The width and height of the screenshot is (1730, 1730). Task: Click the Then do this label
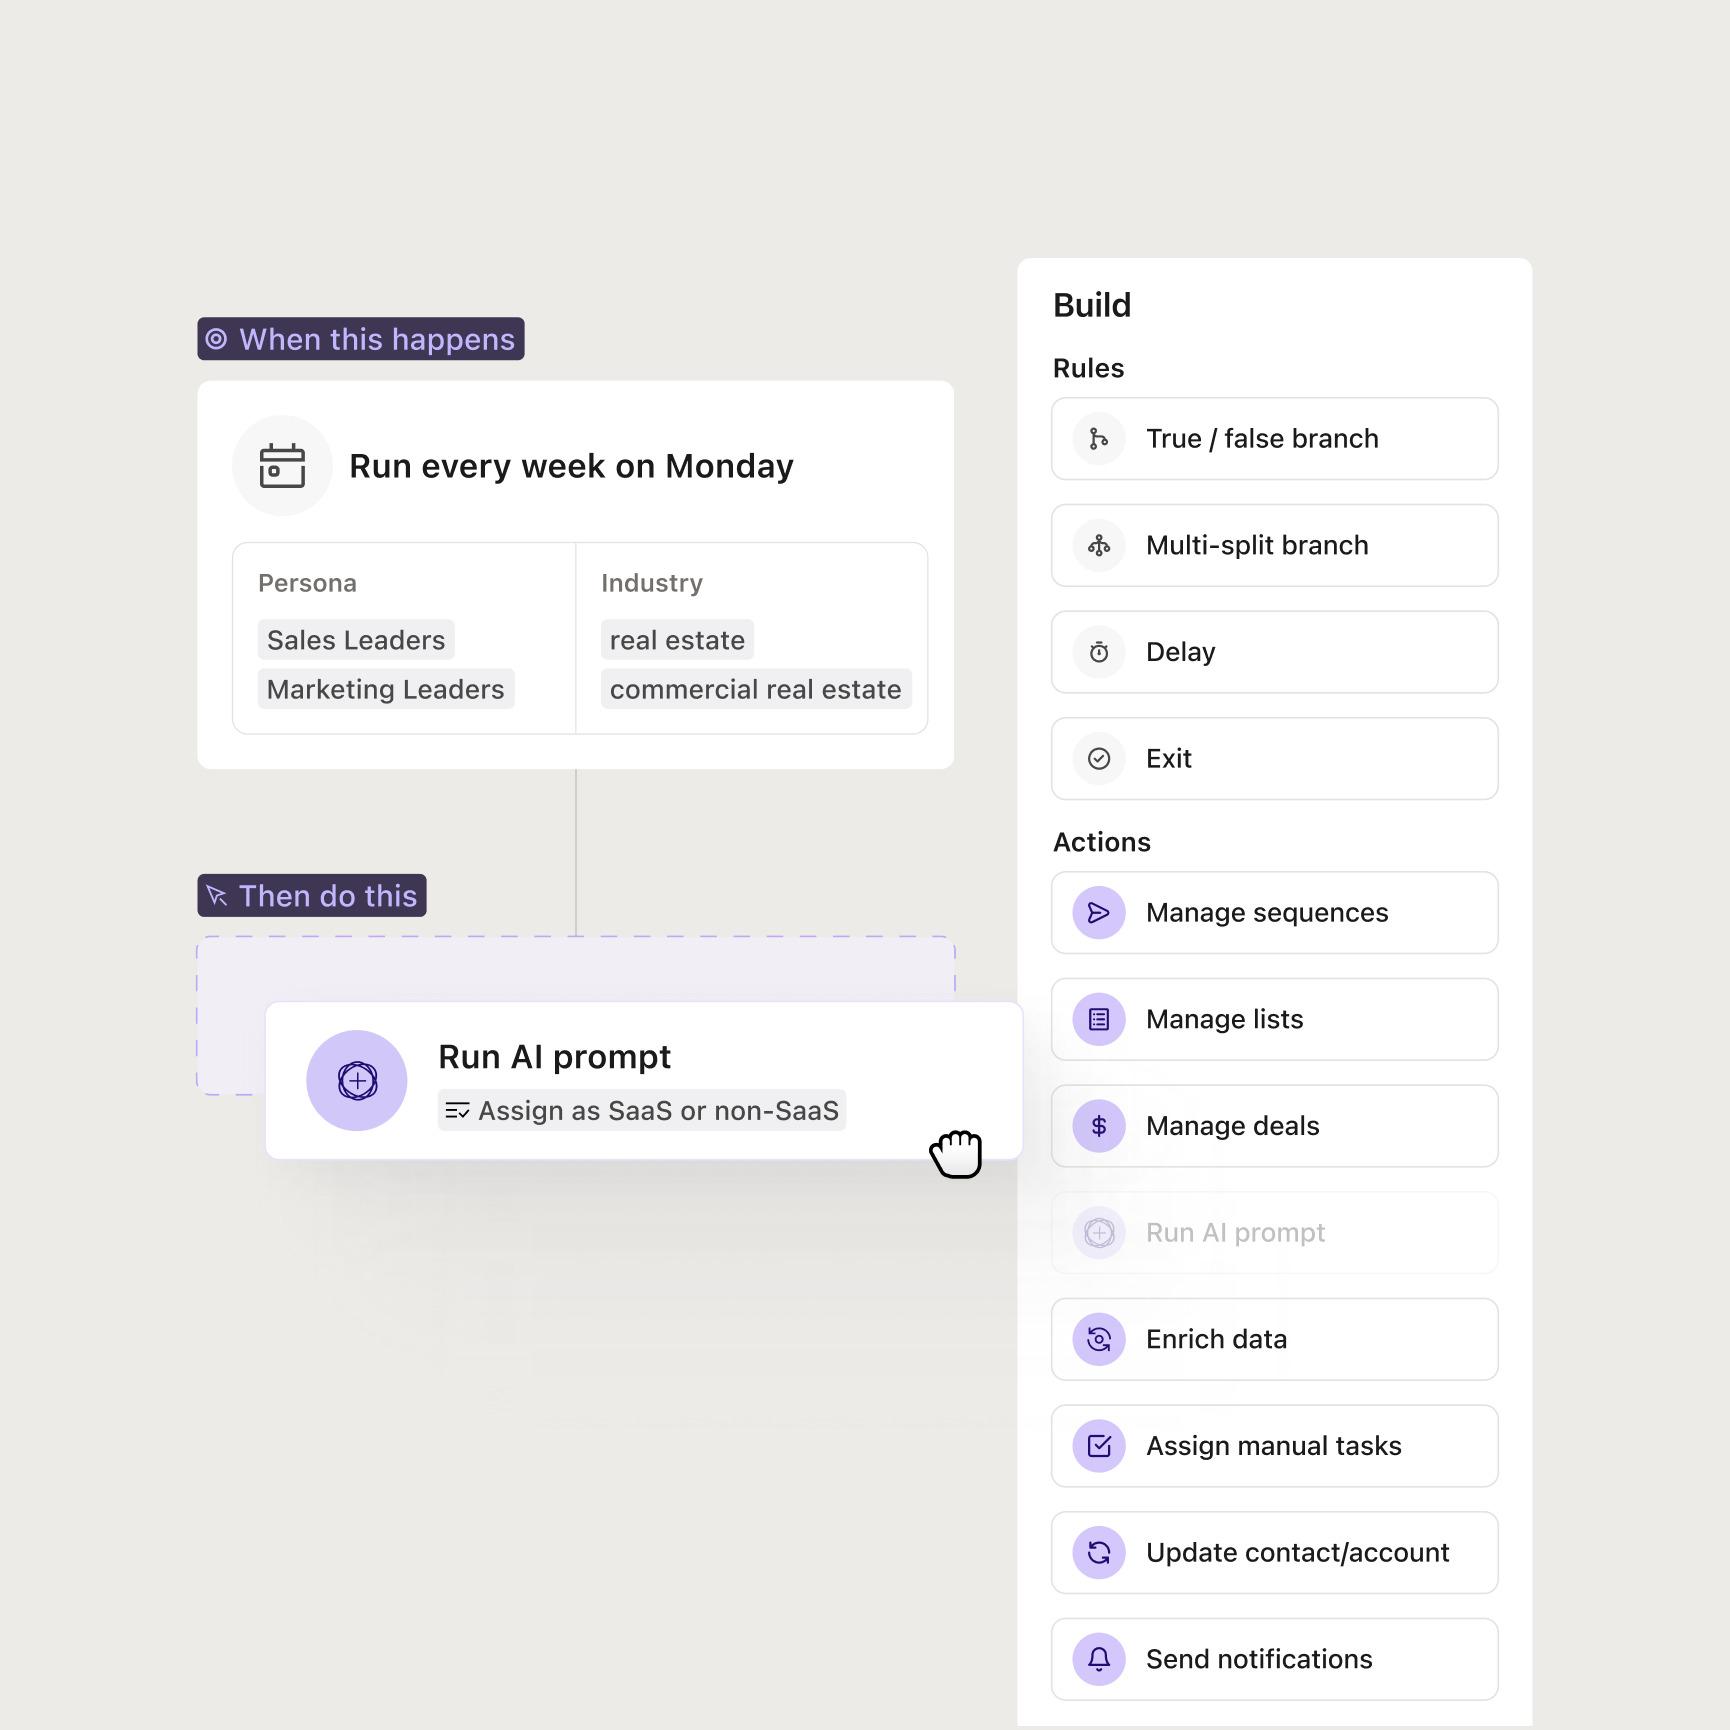[x=312, y=896]
